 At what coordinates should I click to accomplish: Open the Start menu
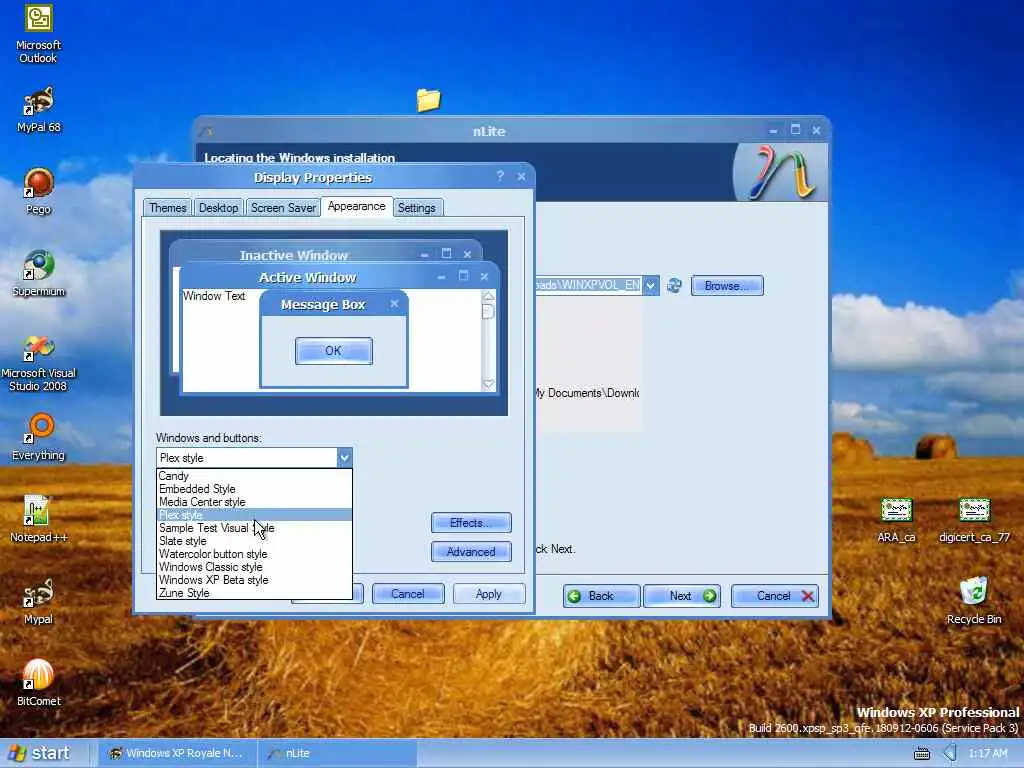(39, 753)
